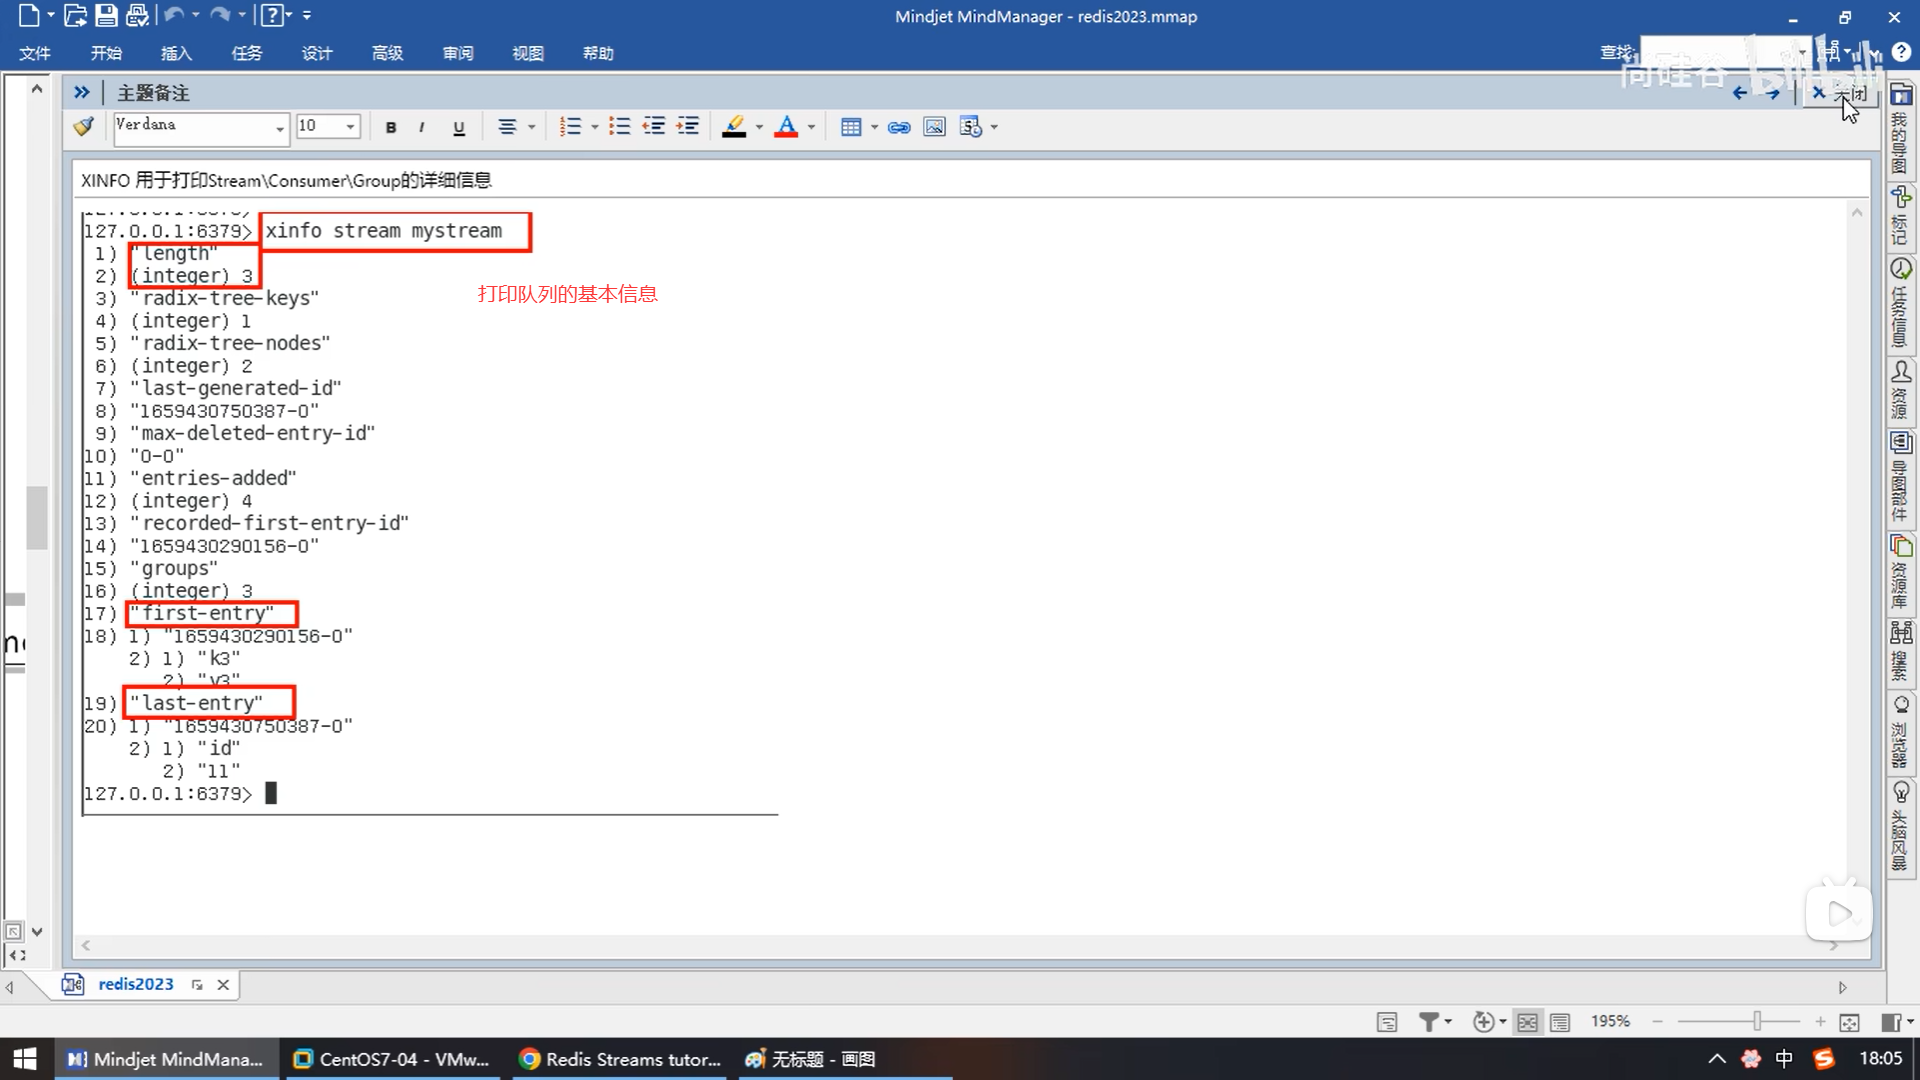Click the filter icon in status bar
The width and height of the screenshot is (1920, 1080).
(1429, 1022)
